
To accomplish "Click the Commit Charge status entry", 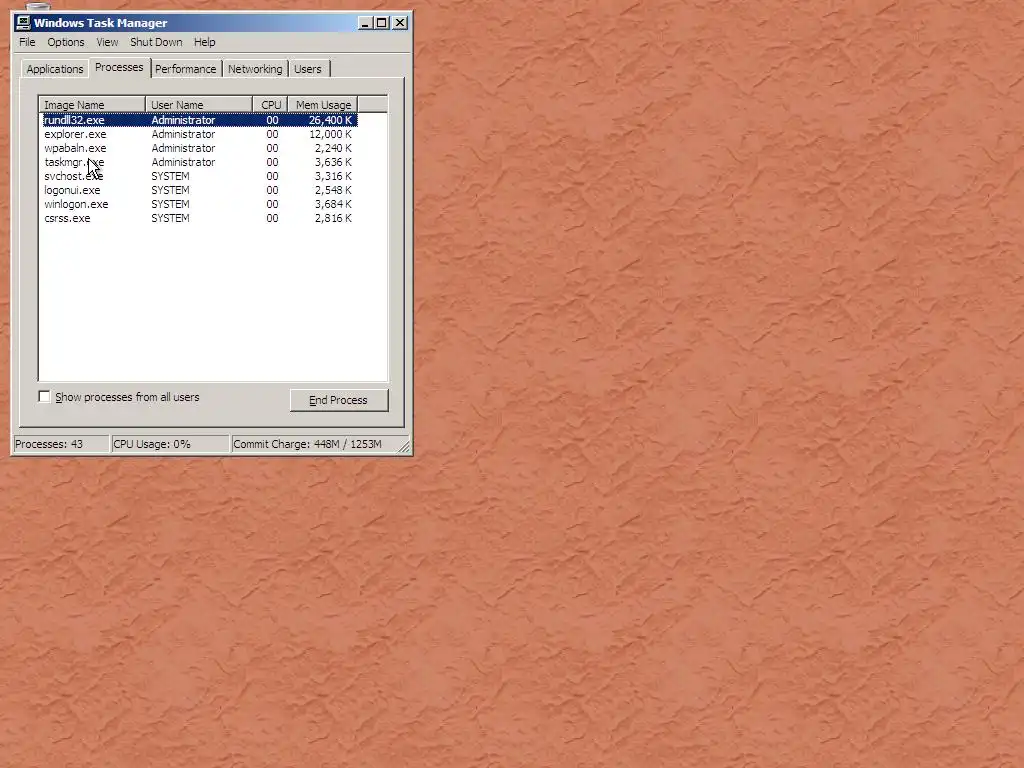I will [315, 444].
